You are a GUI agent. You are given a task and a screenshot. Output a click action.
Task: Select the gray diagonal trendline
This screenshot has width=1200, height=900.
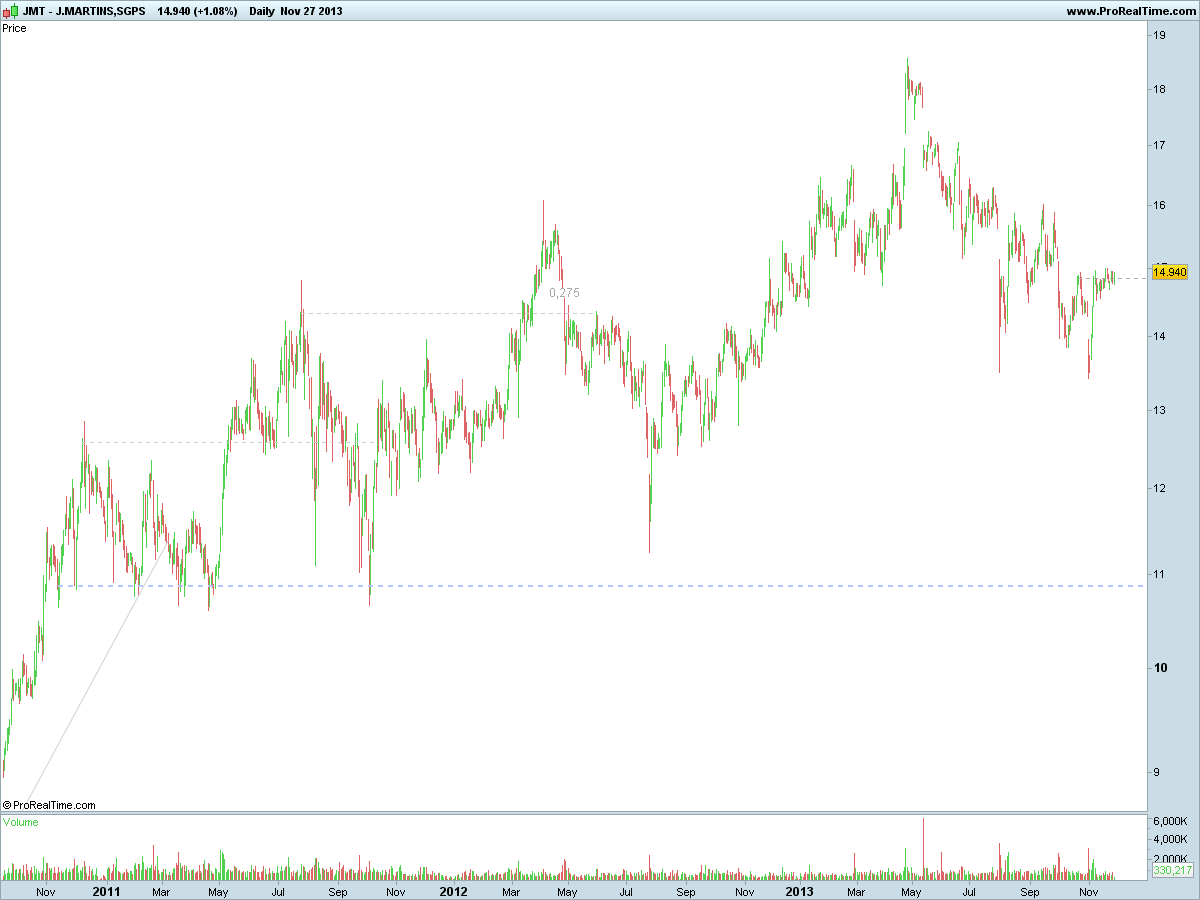(x=95, y=672)
